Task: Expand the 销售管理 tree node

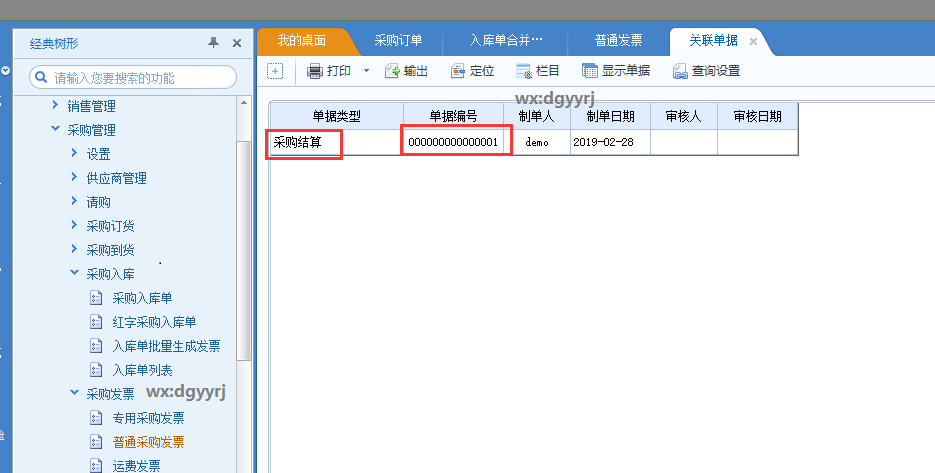Action: [55, 105]
